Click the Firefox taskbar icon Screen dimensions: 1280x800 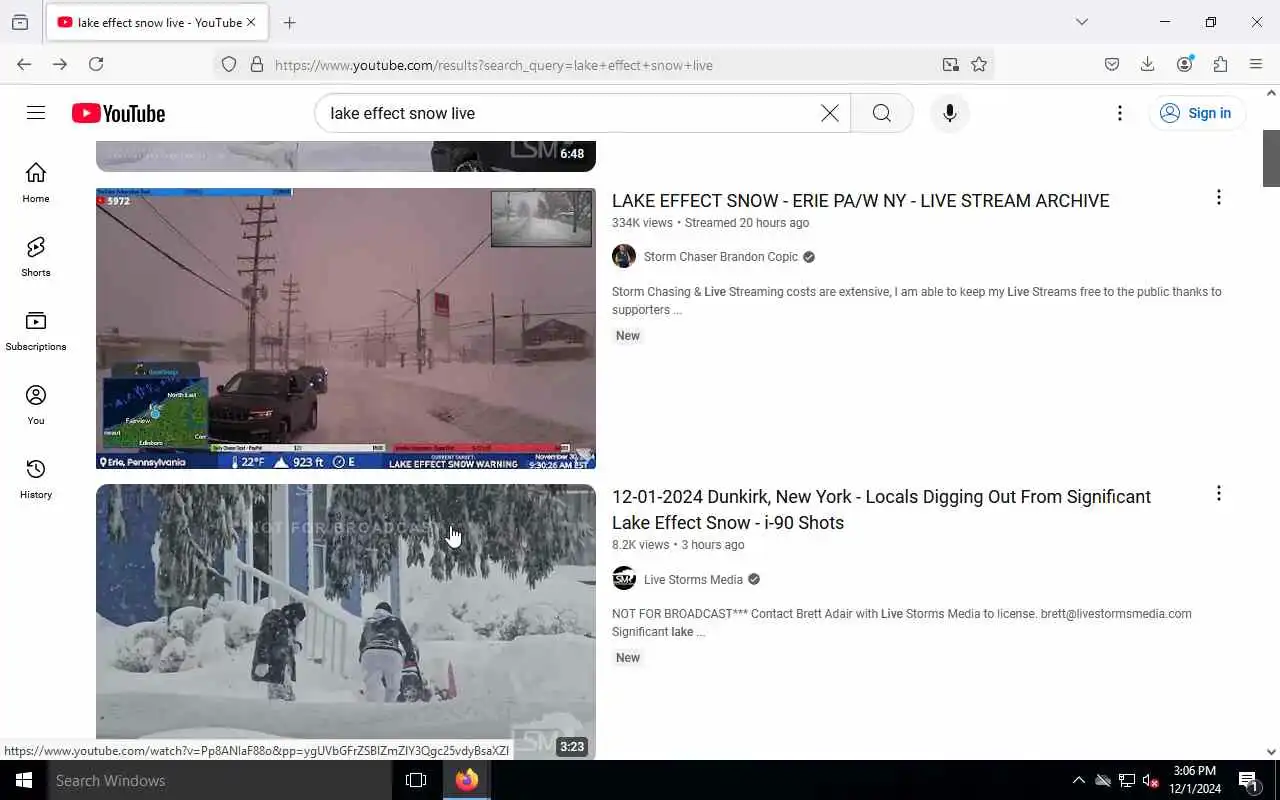(466, 780)
